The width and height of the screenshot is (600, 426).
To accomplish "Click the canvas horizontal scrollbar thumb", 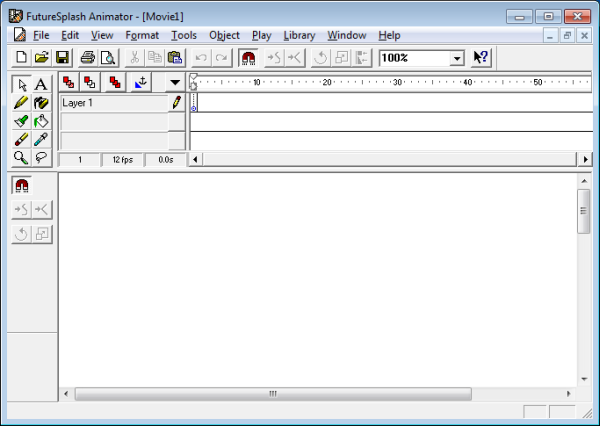I will coord(271,394).
